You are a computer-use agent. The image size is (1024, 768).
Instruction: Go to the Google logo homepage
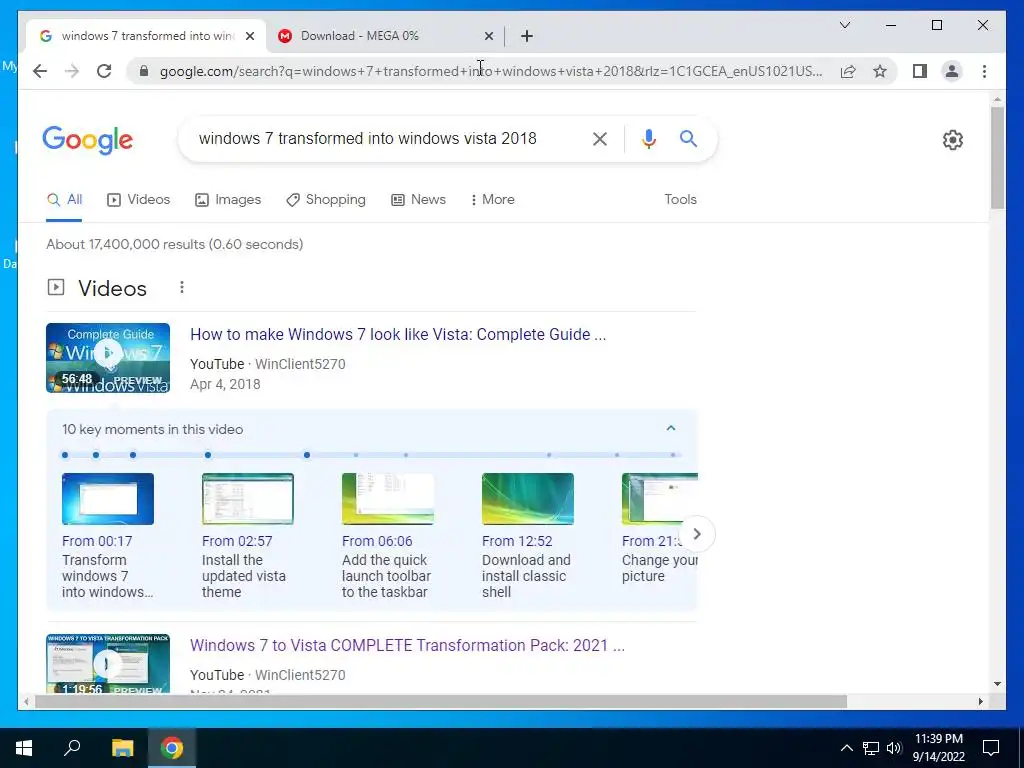88,140
